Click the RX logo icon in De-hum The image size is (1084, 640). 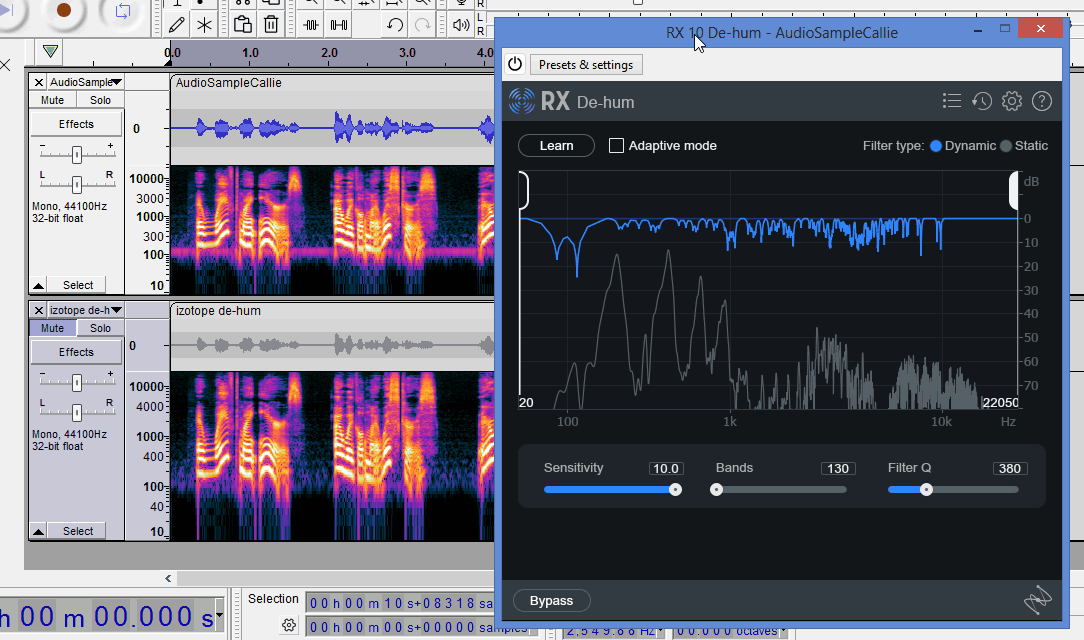pyautogui.click(x=522, y=101)
